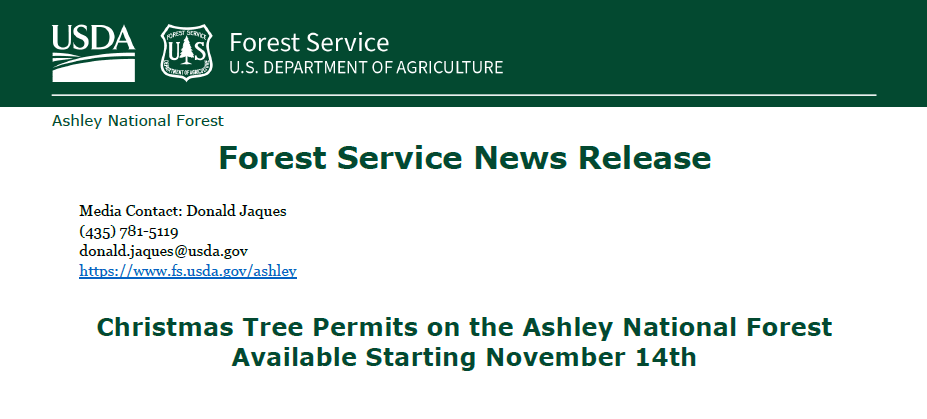Click the phone number (435) 781-5119
Image resolution: width=927 pixels, height=419 pixels.
point(129,231)
